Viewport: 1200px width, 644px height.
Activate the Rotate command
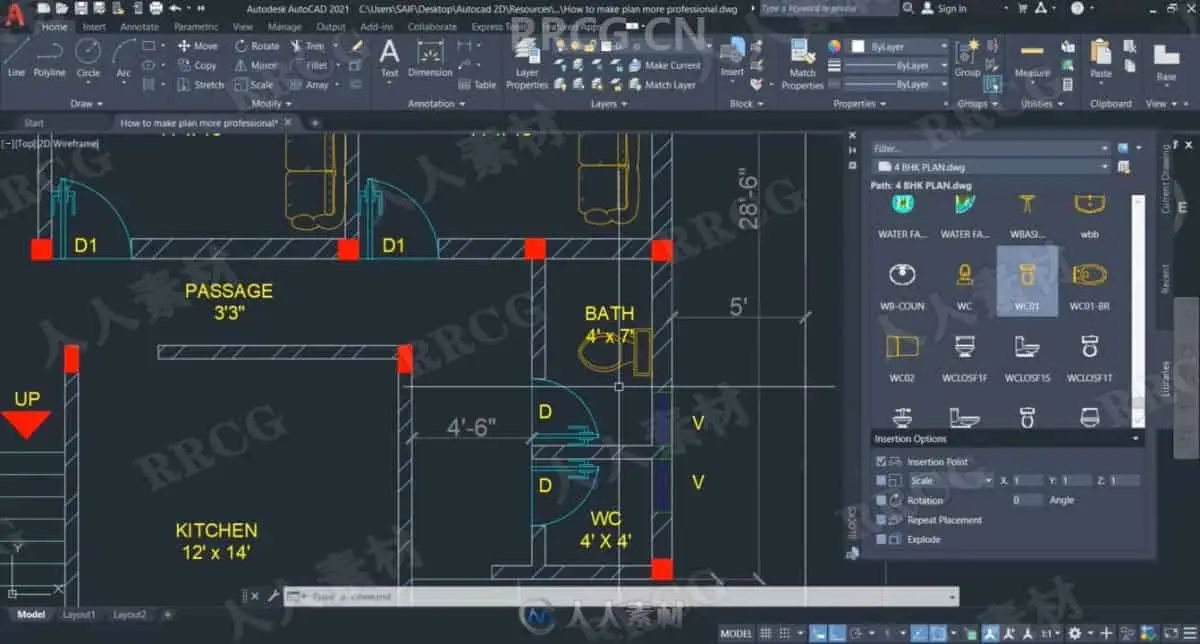click(257, 46)
